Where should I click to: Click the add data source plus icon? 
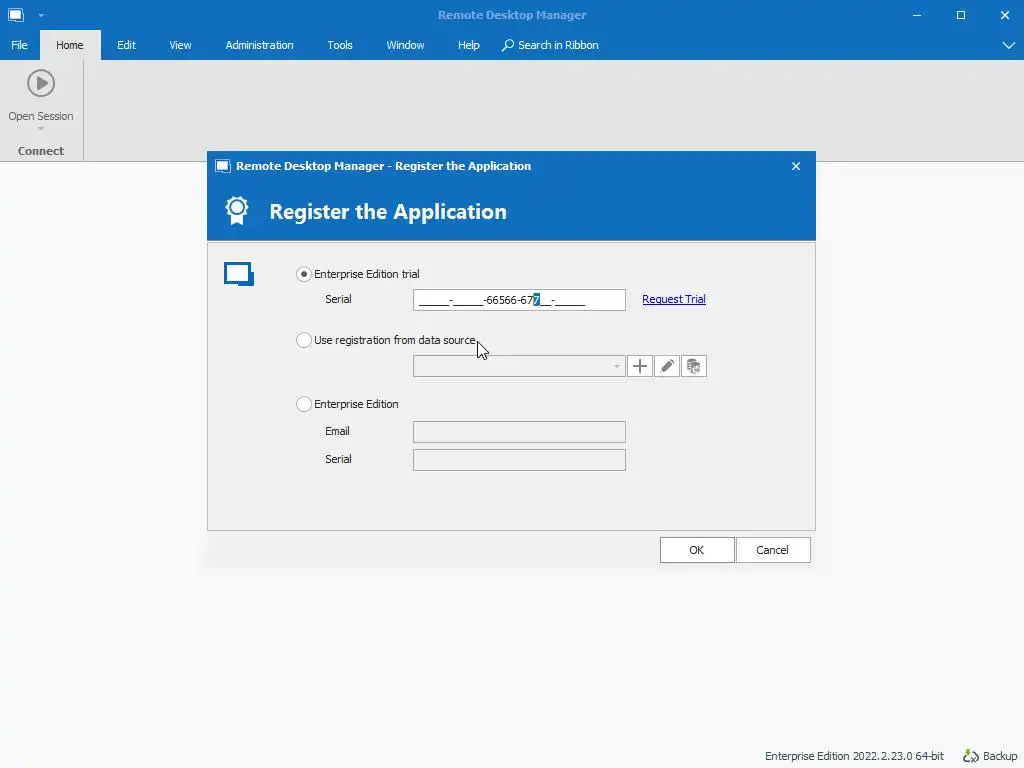coord(640,366)
